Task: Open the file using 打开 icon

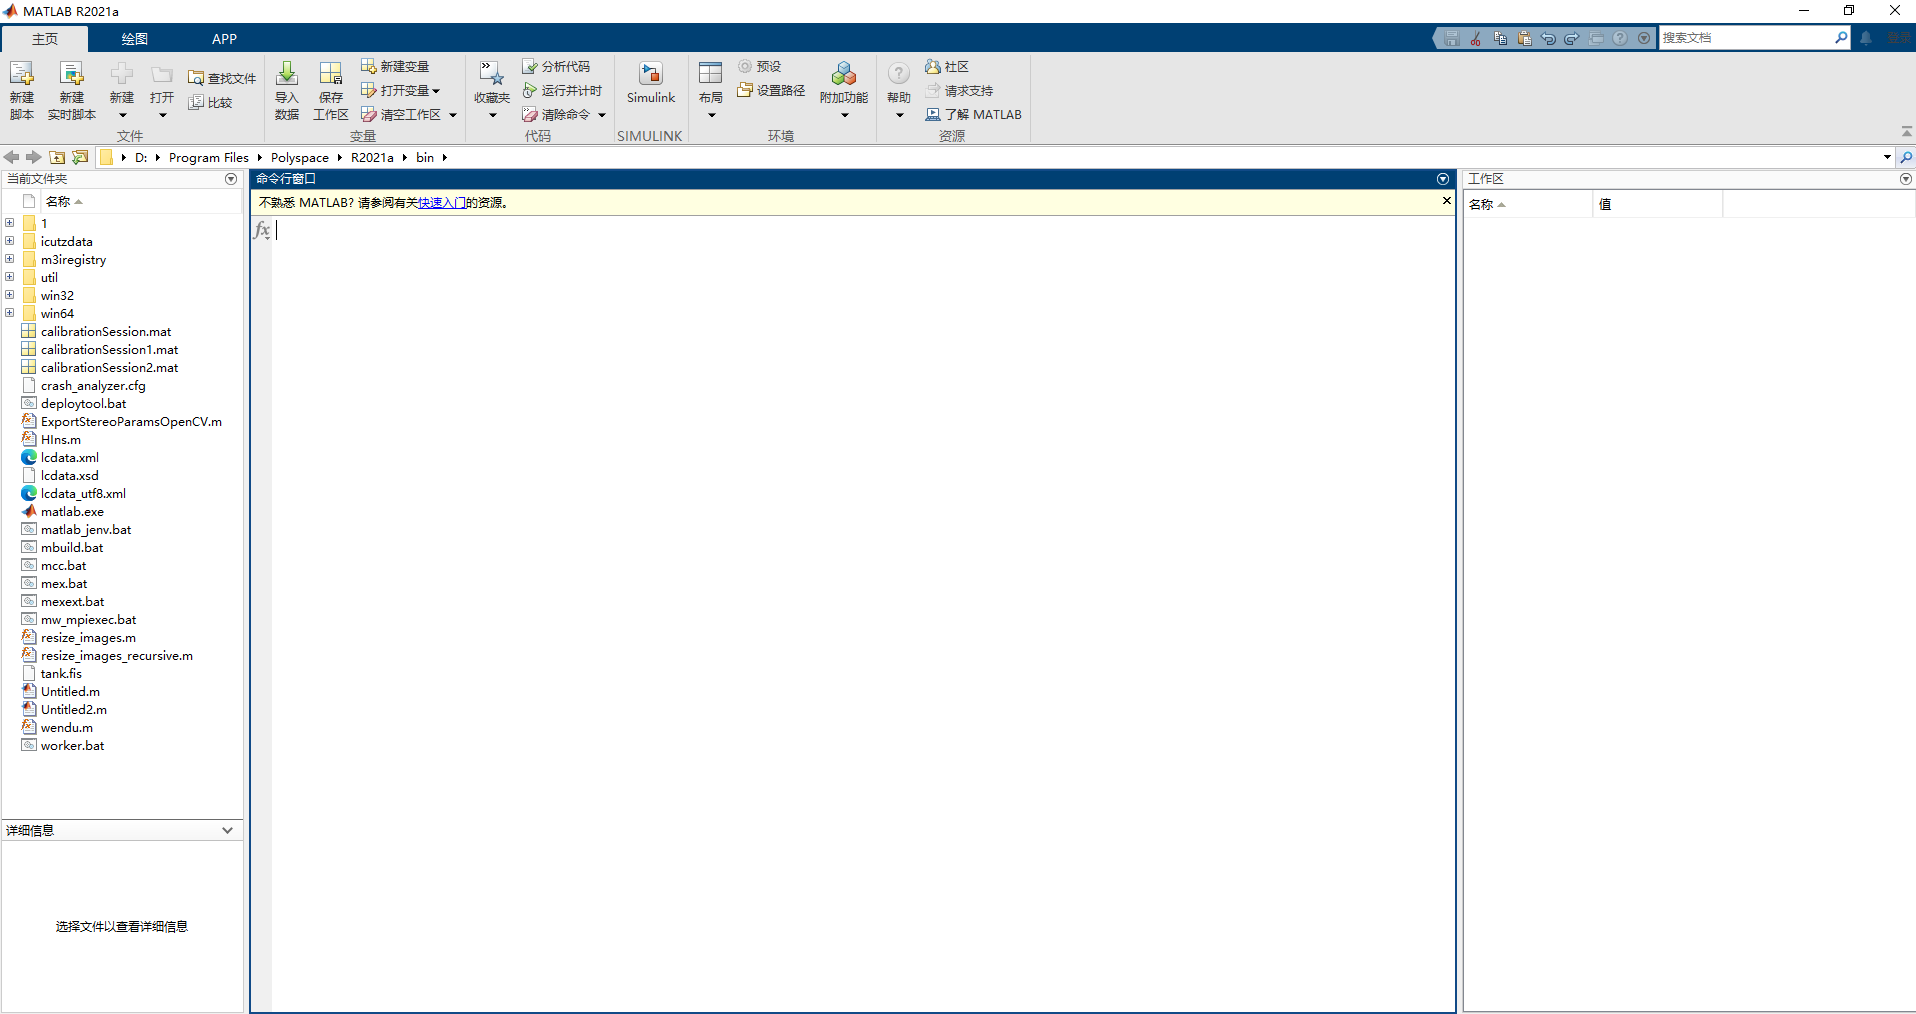Action: point(162,75)
